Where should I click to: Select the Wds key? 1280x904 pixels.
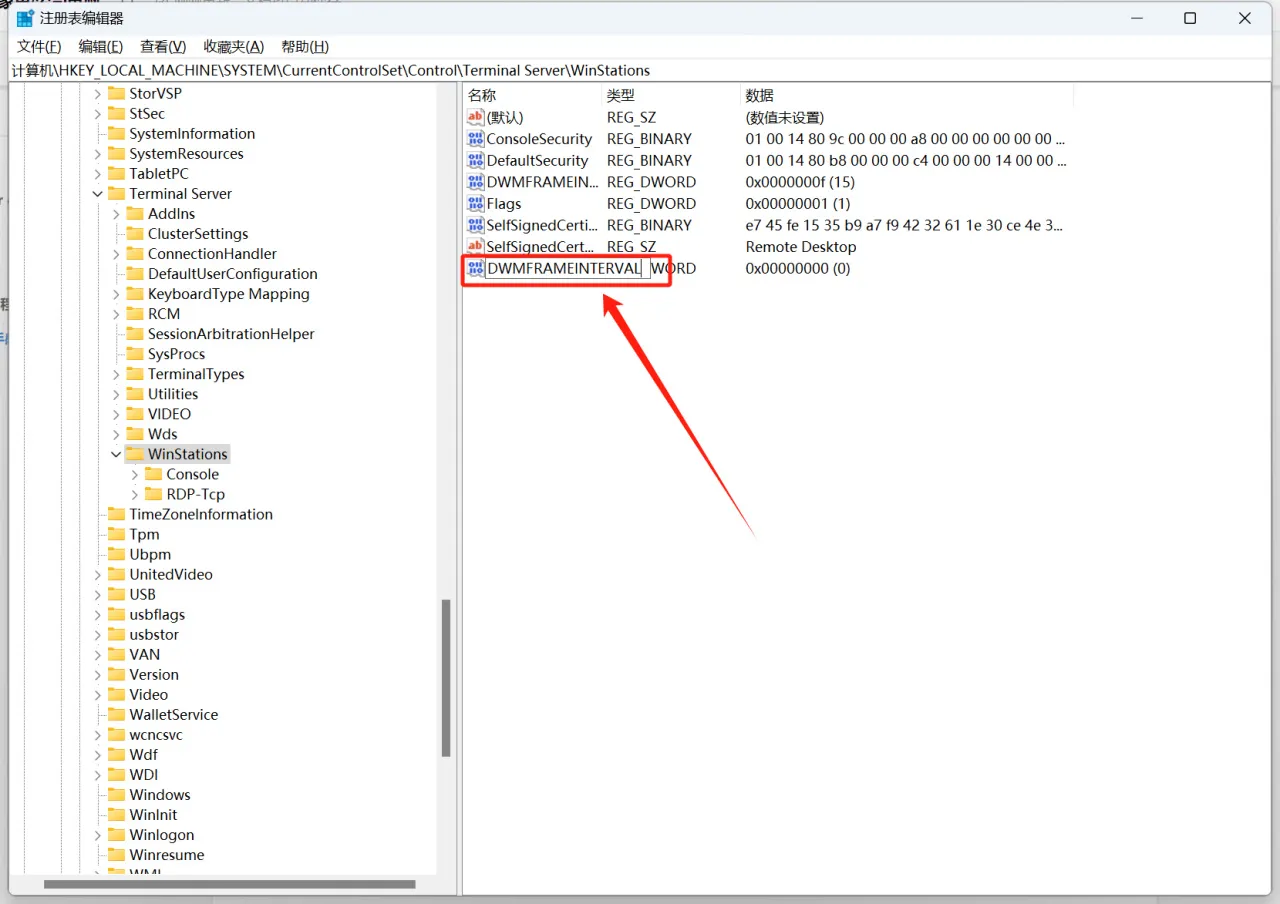coord(162,434)
